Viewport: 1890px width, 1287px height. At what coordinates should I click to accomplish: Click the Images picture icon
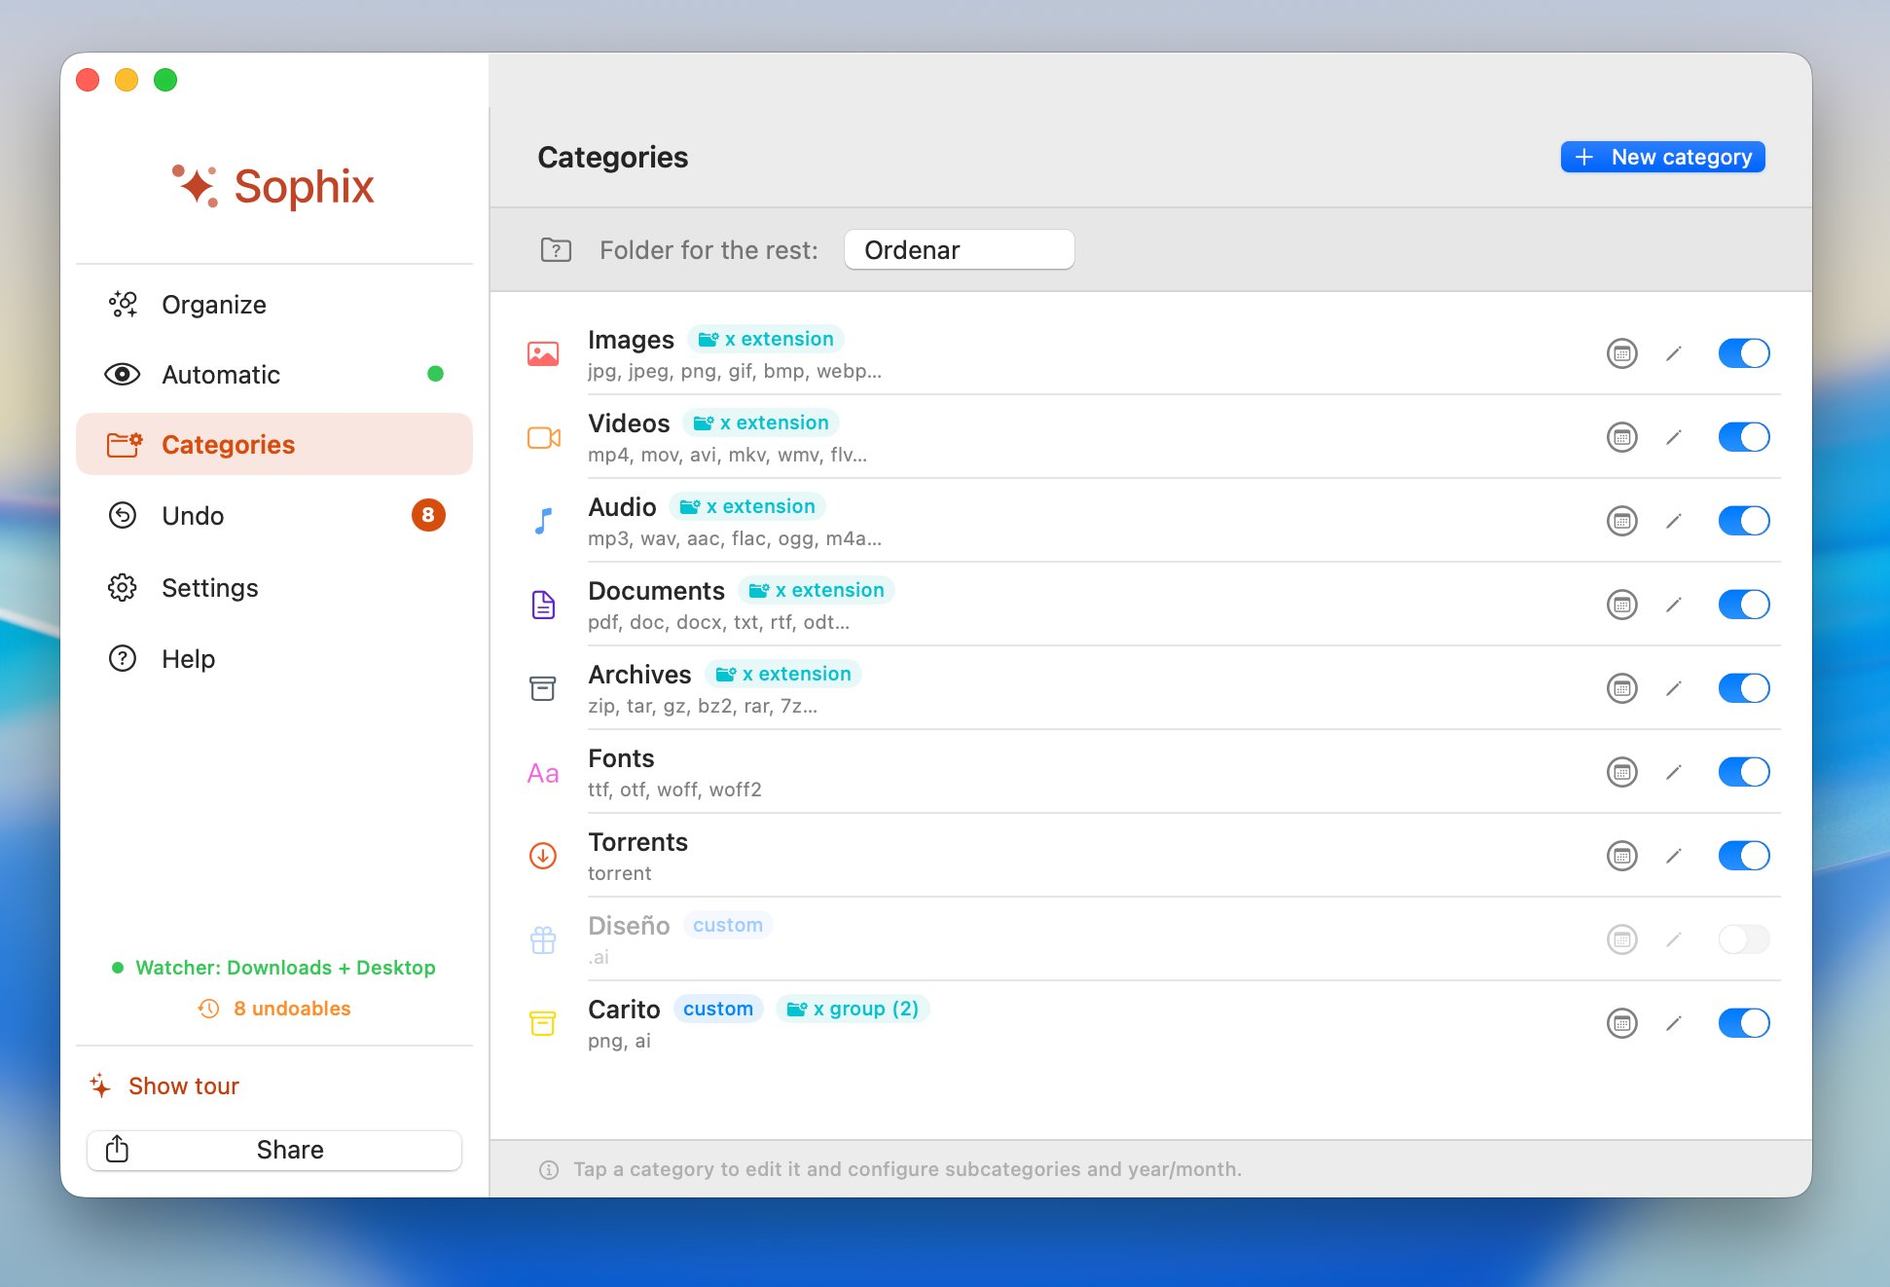(x=543, y=353)
